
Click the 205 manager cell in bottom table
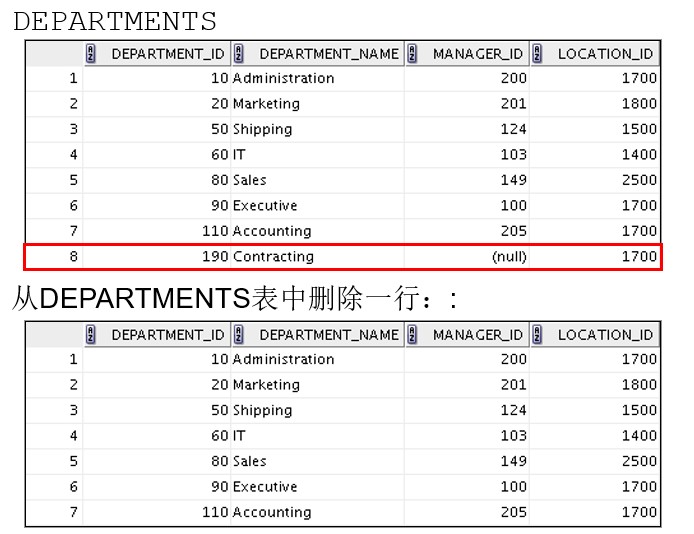click(x=467, y=512)
